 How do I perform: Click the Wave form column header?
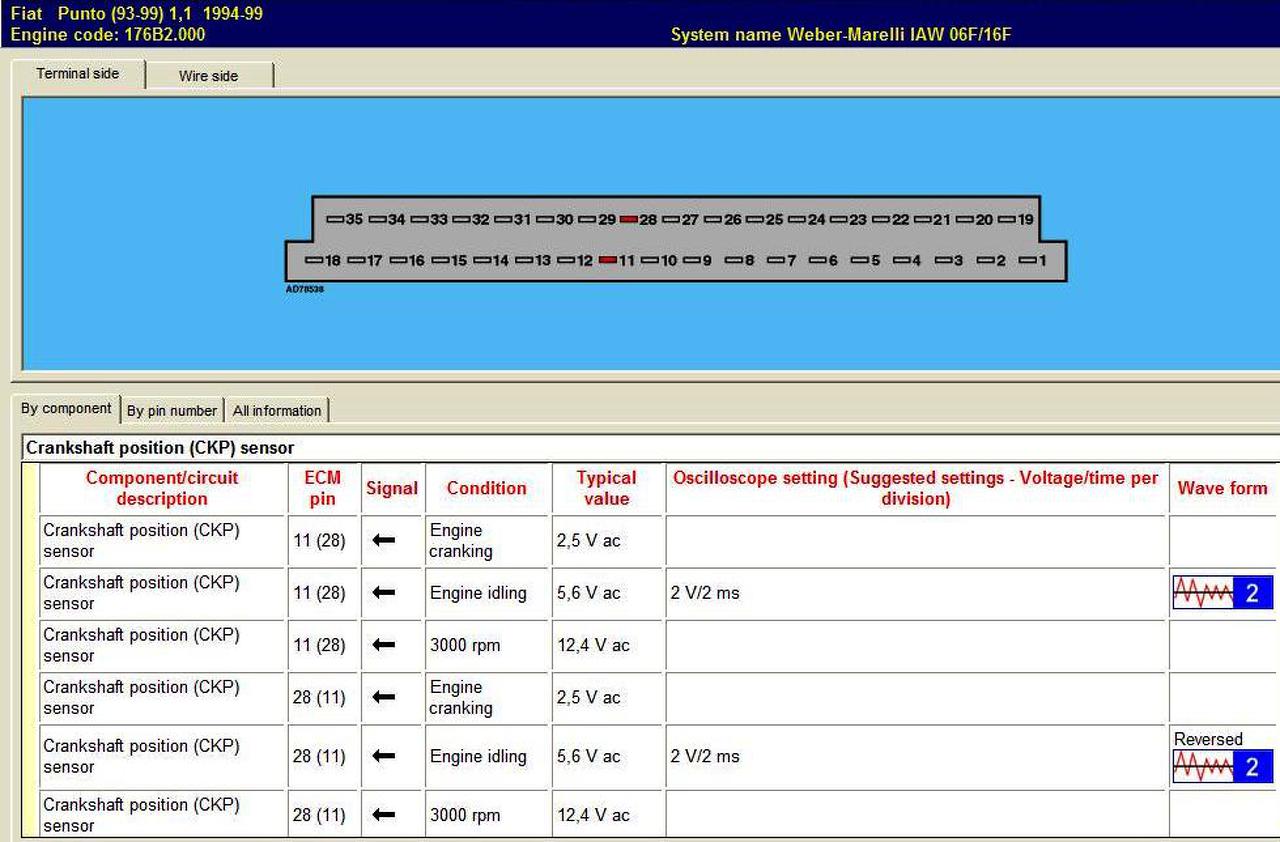click(x=1223, y=488)
